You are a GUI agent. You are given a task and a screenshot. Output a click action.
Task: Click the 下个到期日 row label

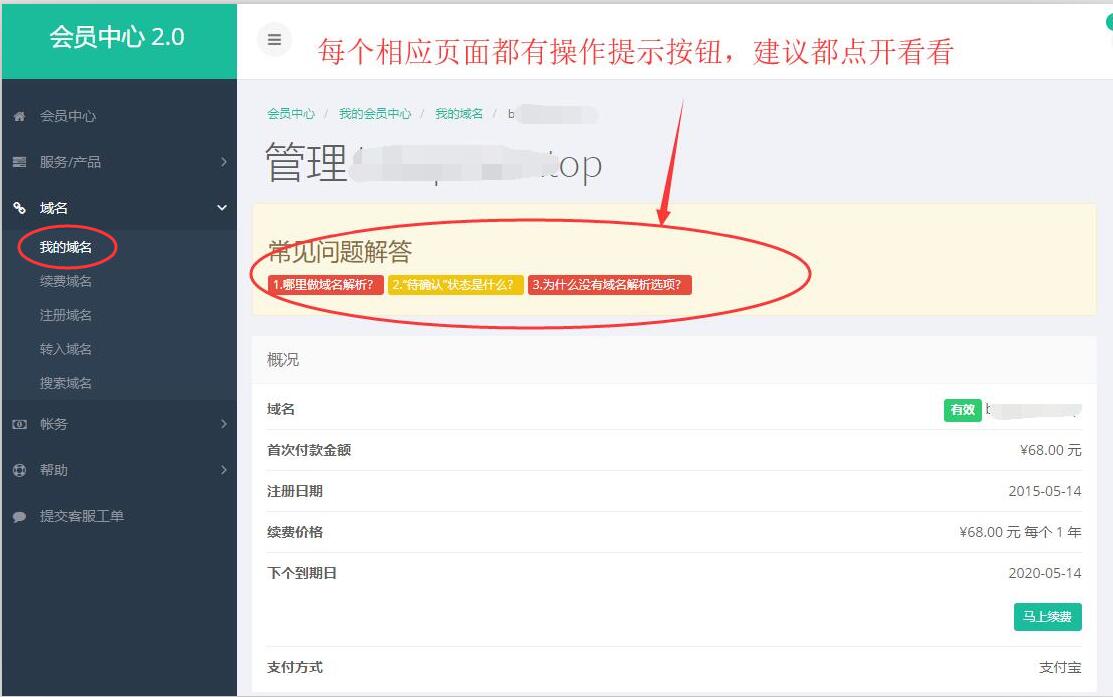point(302,573)
